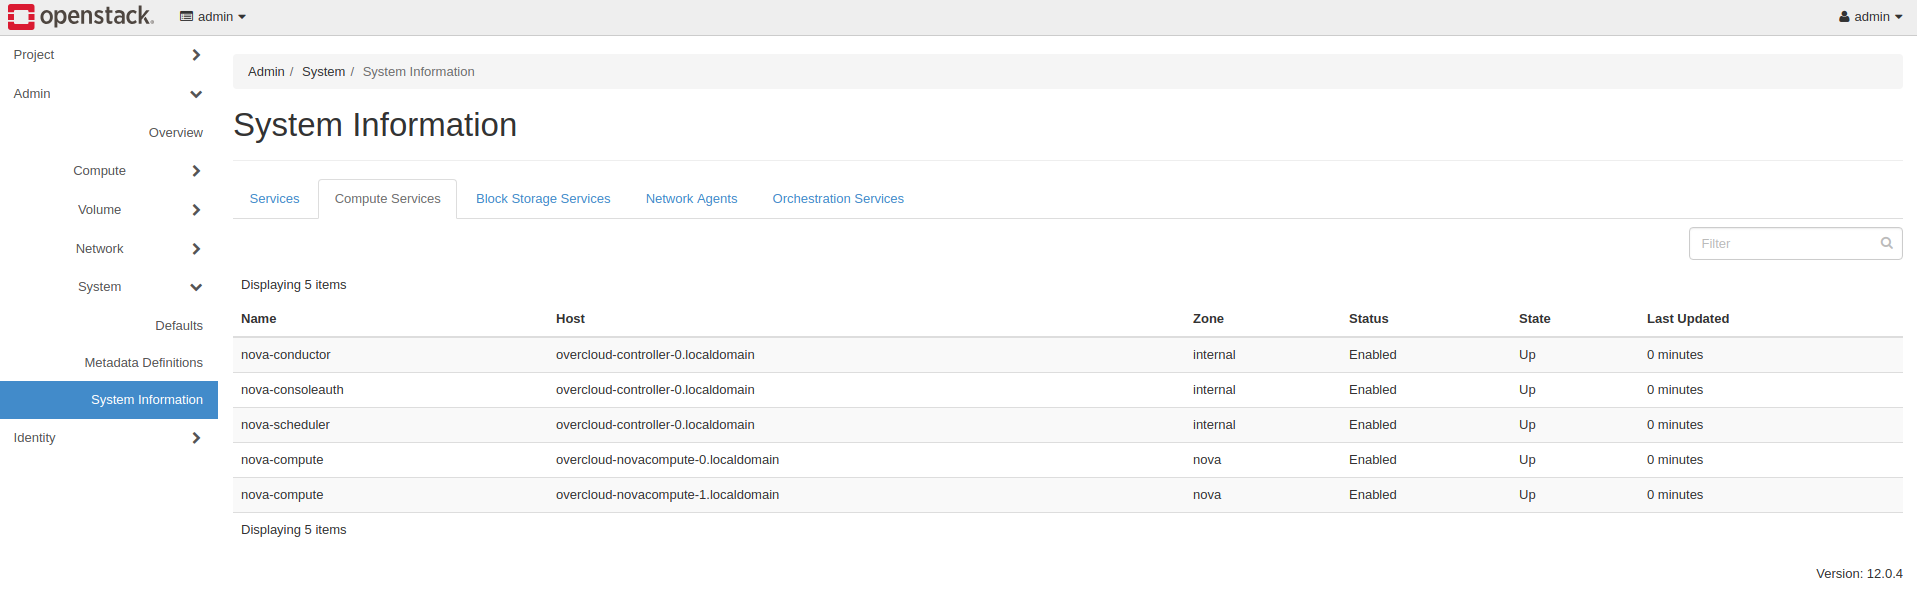This screenshot has height=590, width=1917.
Task: Click Enabled status in nova-consoleauth row
Action: tap(1372, 390)
